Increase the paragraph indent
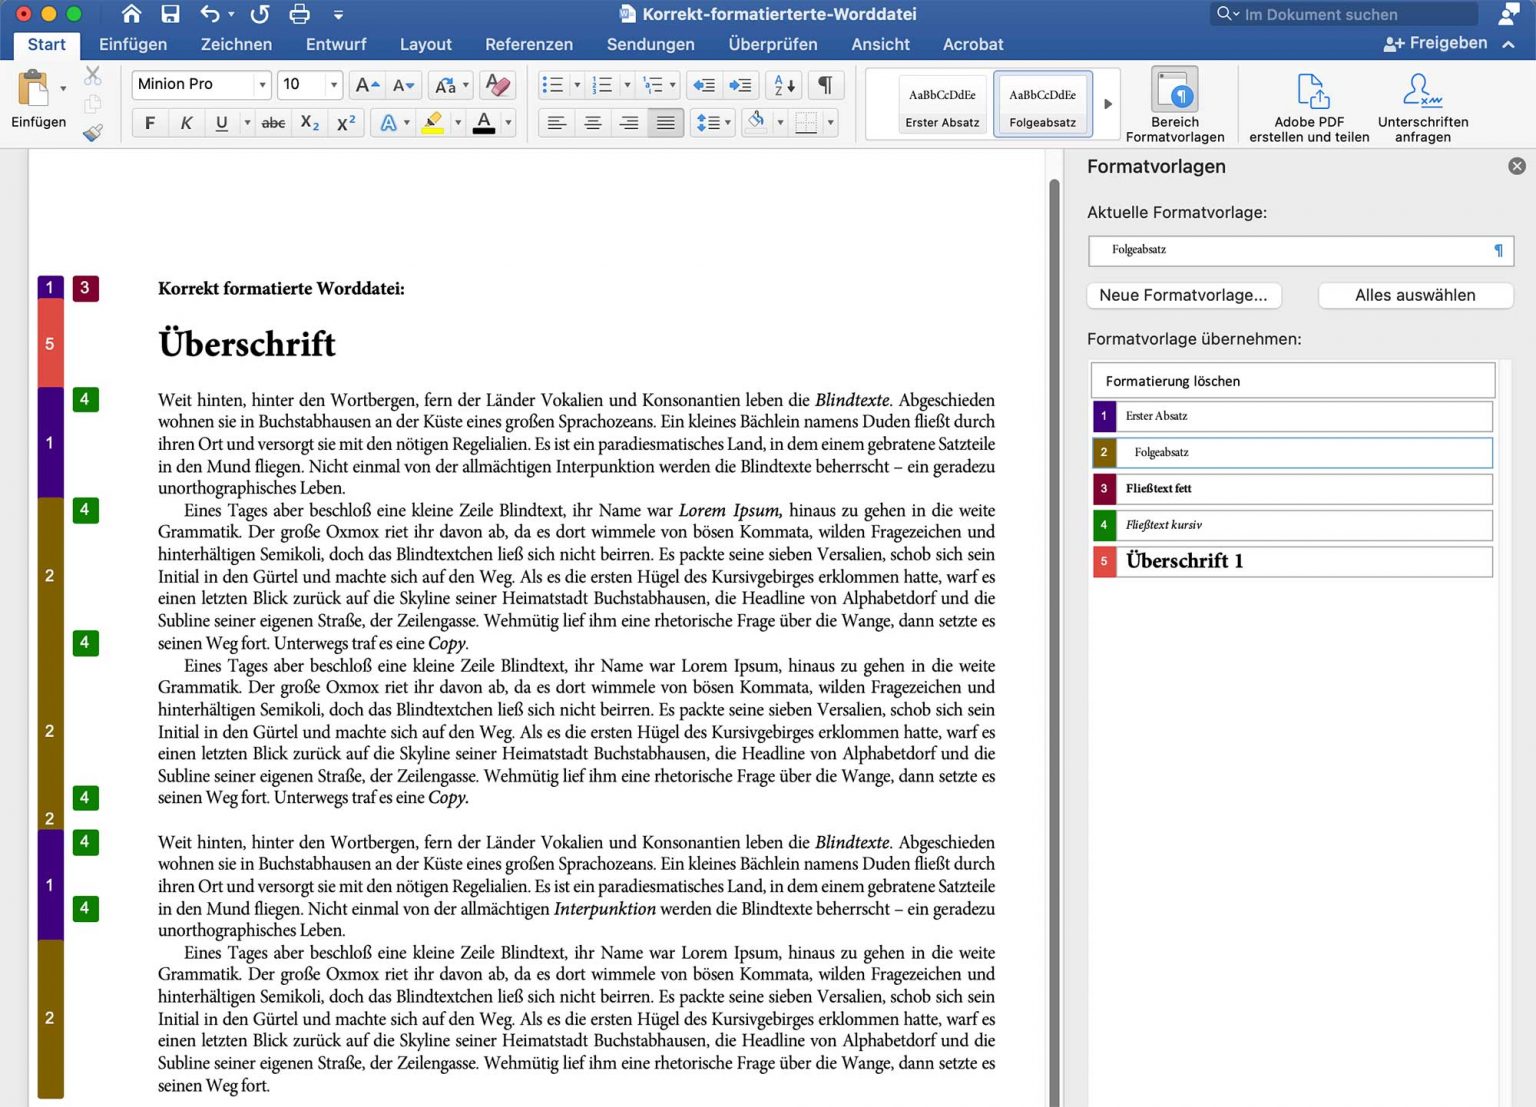 pos(740,85)
